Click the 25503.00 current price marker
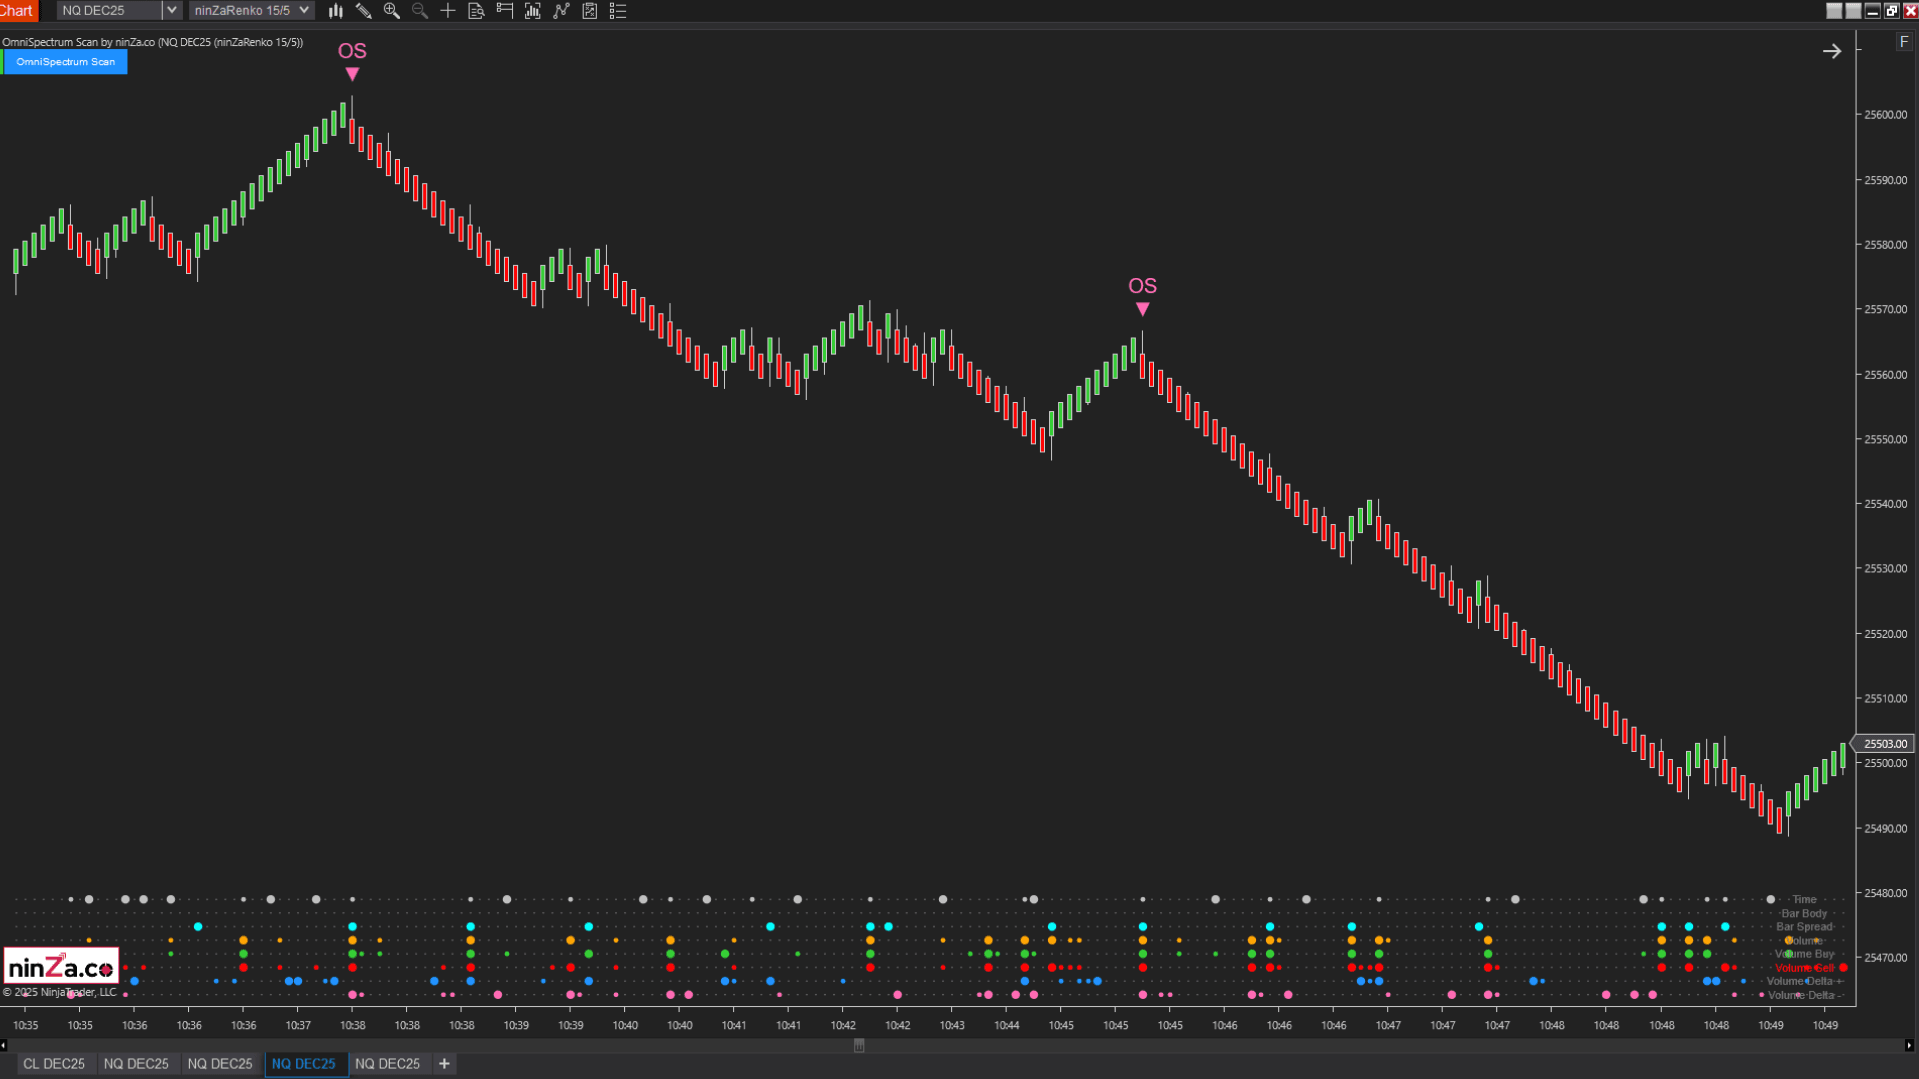1919x1079 pixels. pyautogui.click(x=1884, y=744)
